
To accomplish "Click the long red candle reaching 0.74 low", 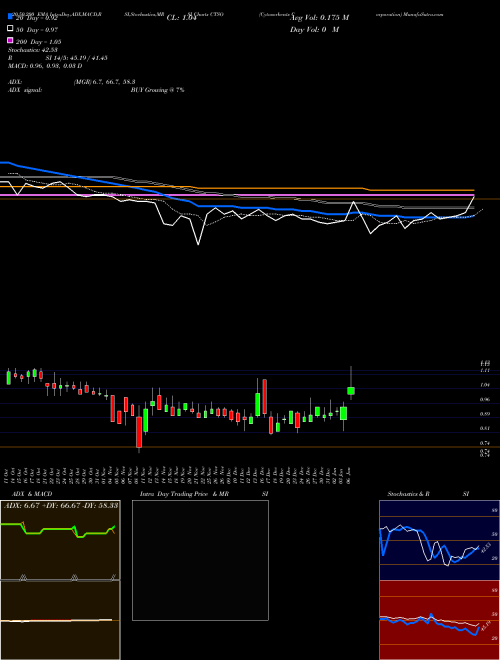I will click(139, 432).
